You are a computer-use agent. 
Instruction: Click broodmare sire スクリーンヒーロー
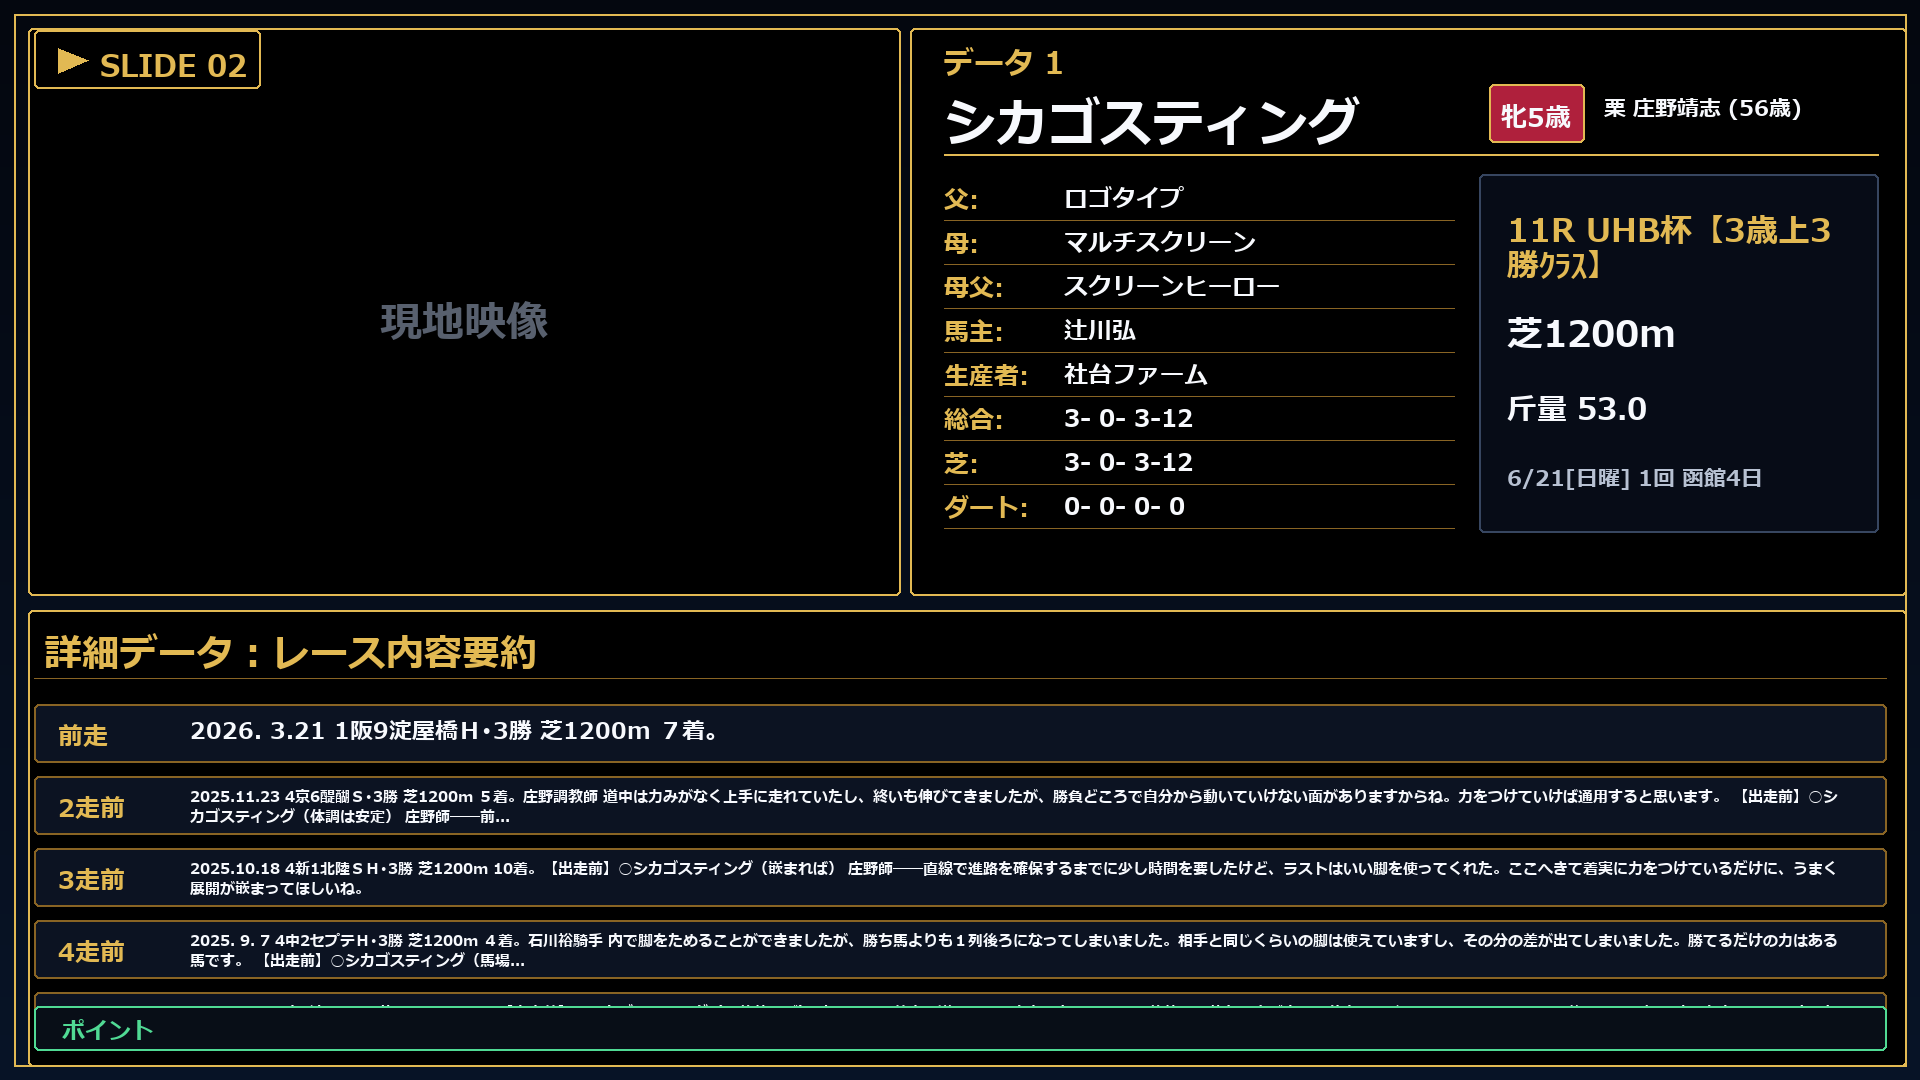click(1172, 286)
